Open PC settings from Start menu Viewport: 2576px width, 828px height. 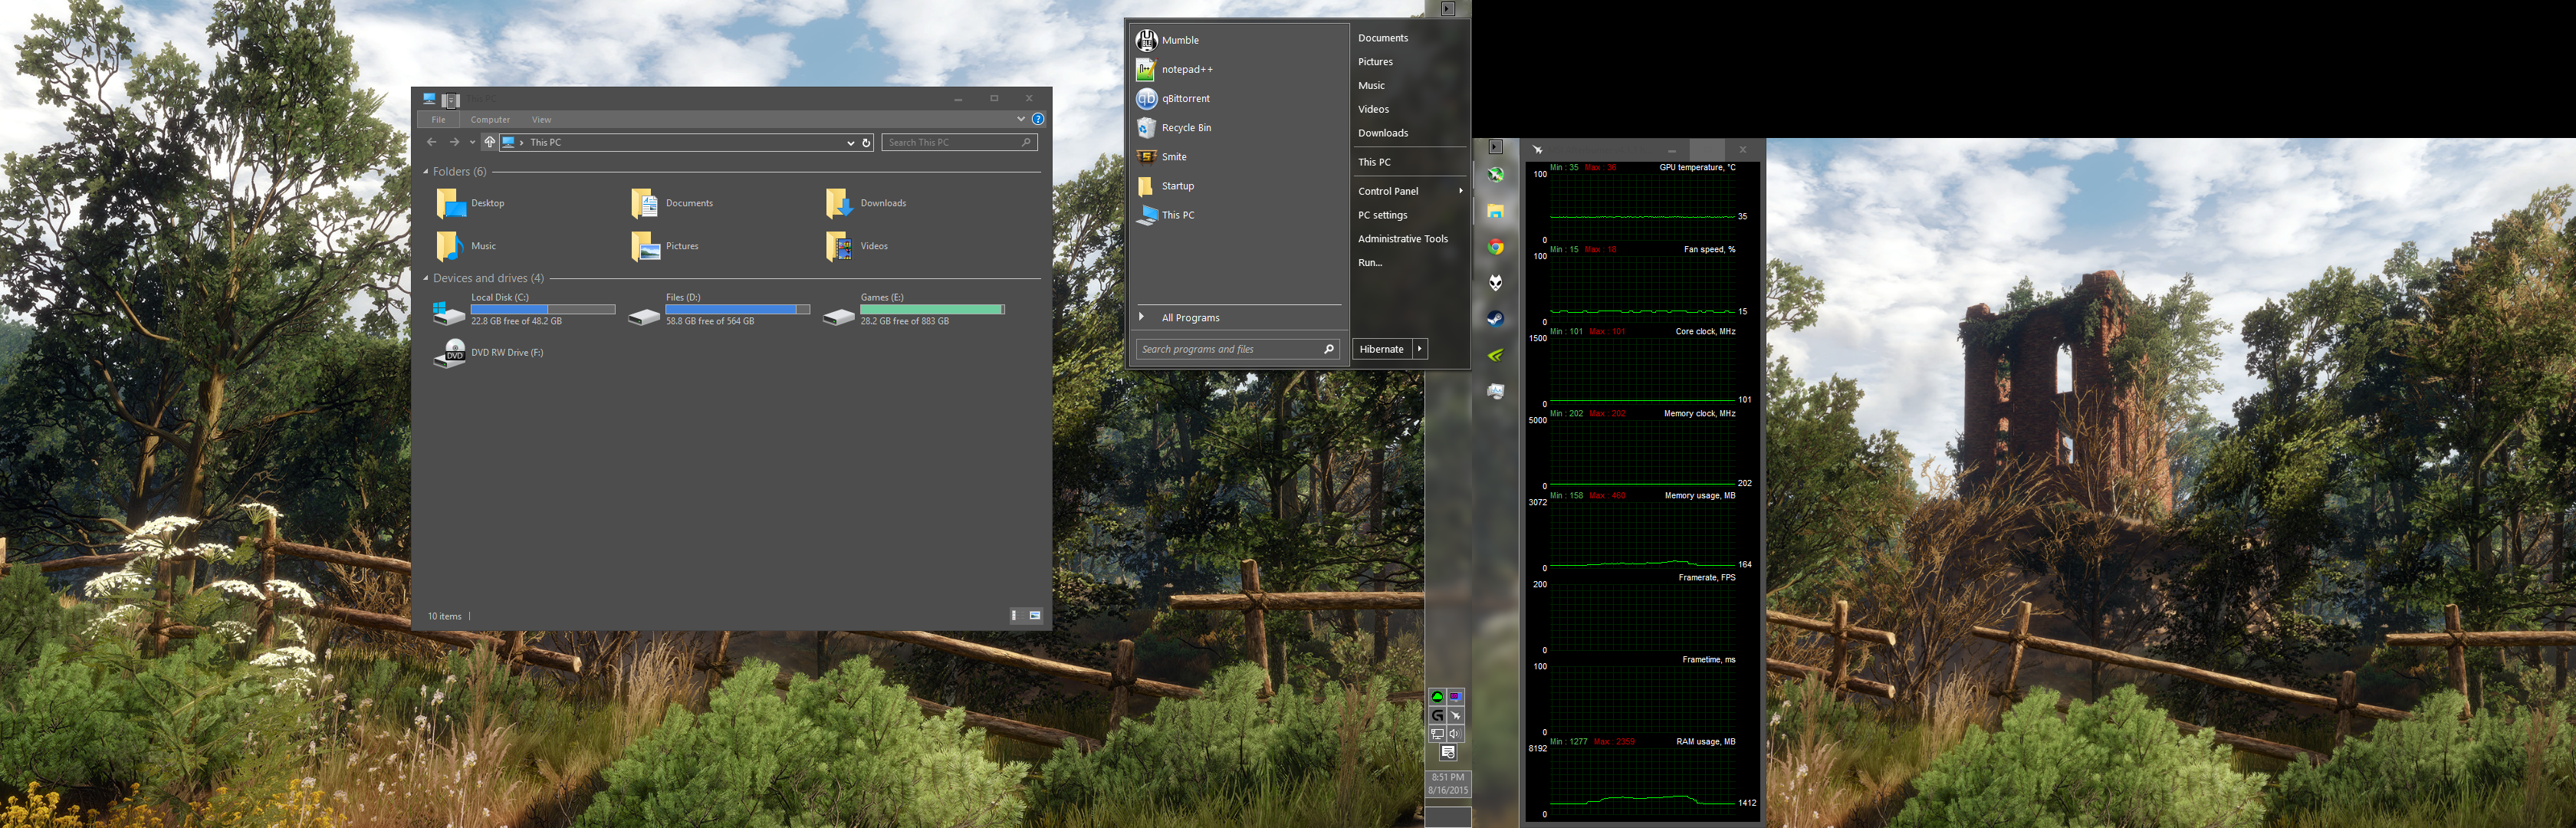click(x=1382, y=215)
